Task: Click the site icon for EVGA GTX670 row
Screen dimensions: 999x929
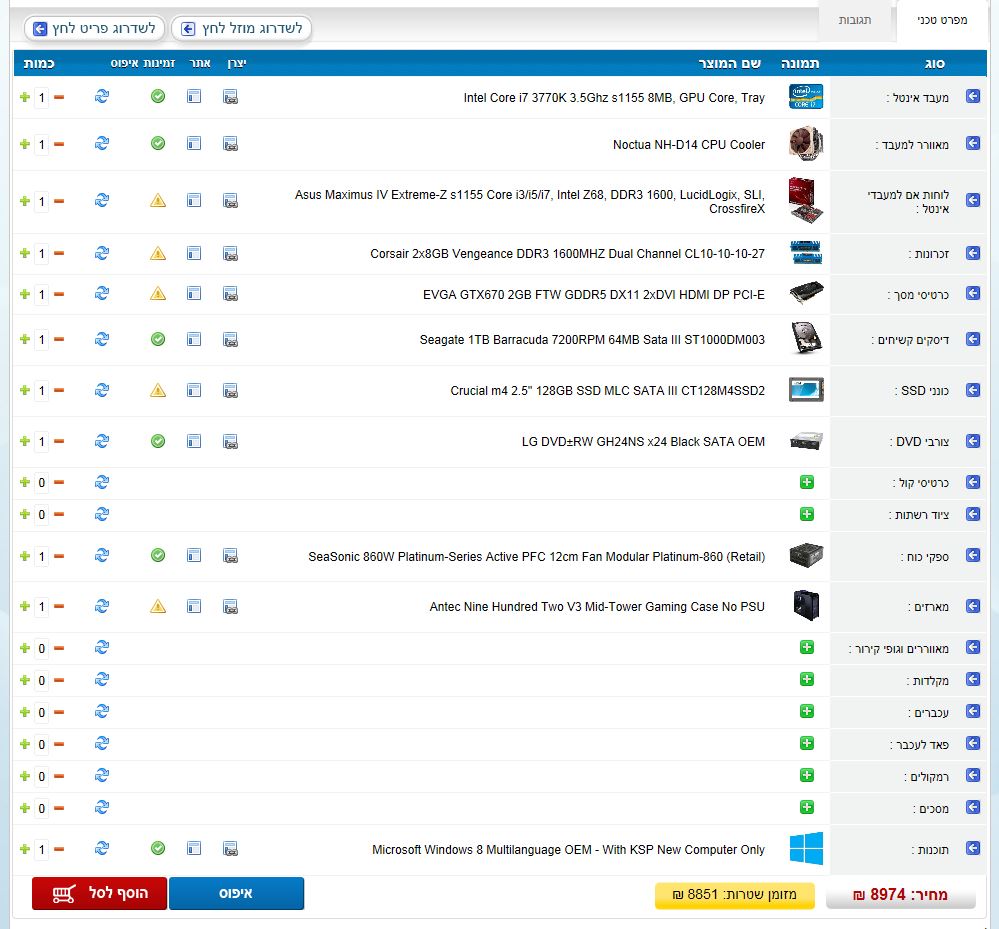Action: tap(194, 294)
